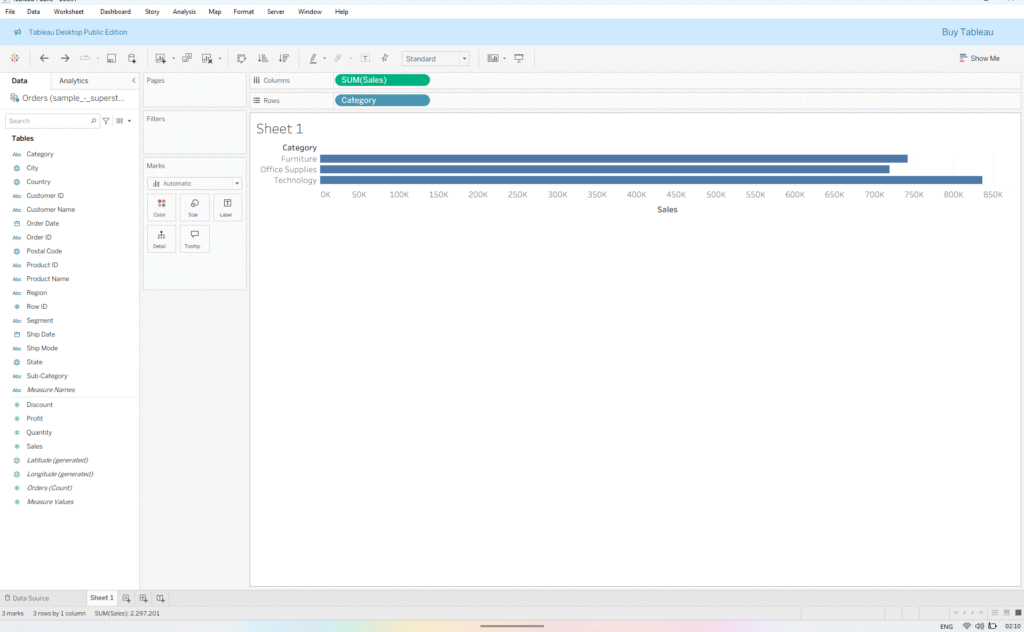Sort bars descending using toolbar icon
1024x632 pixels.
tap(284, 58)
